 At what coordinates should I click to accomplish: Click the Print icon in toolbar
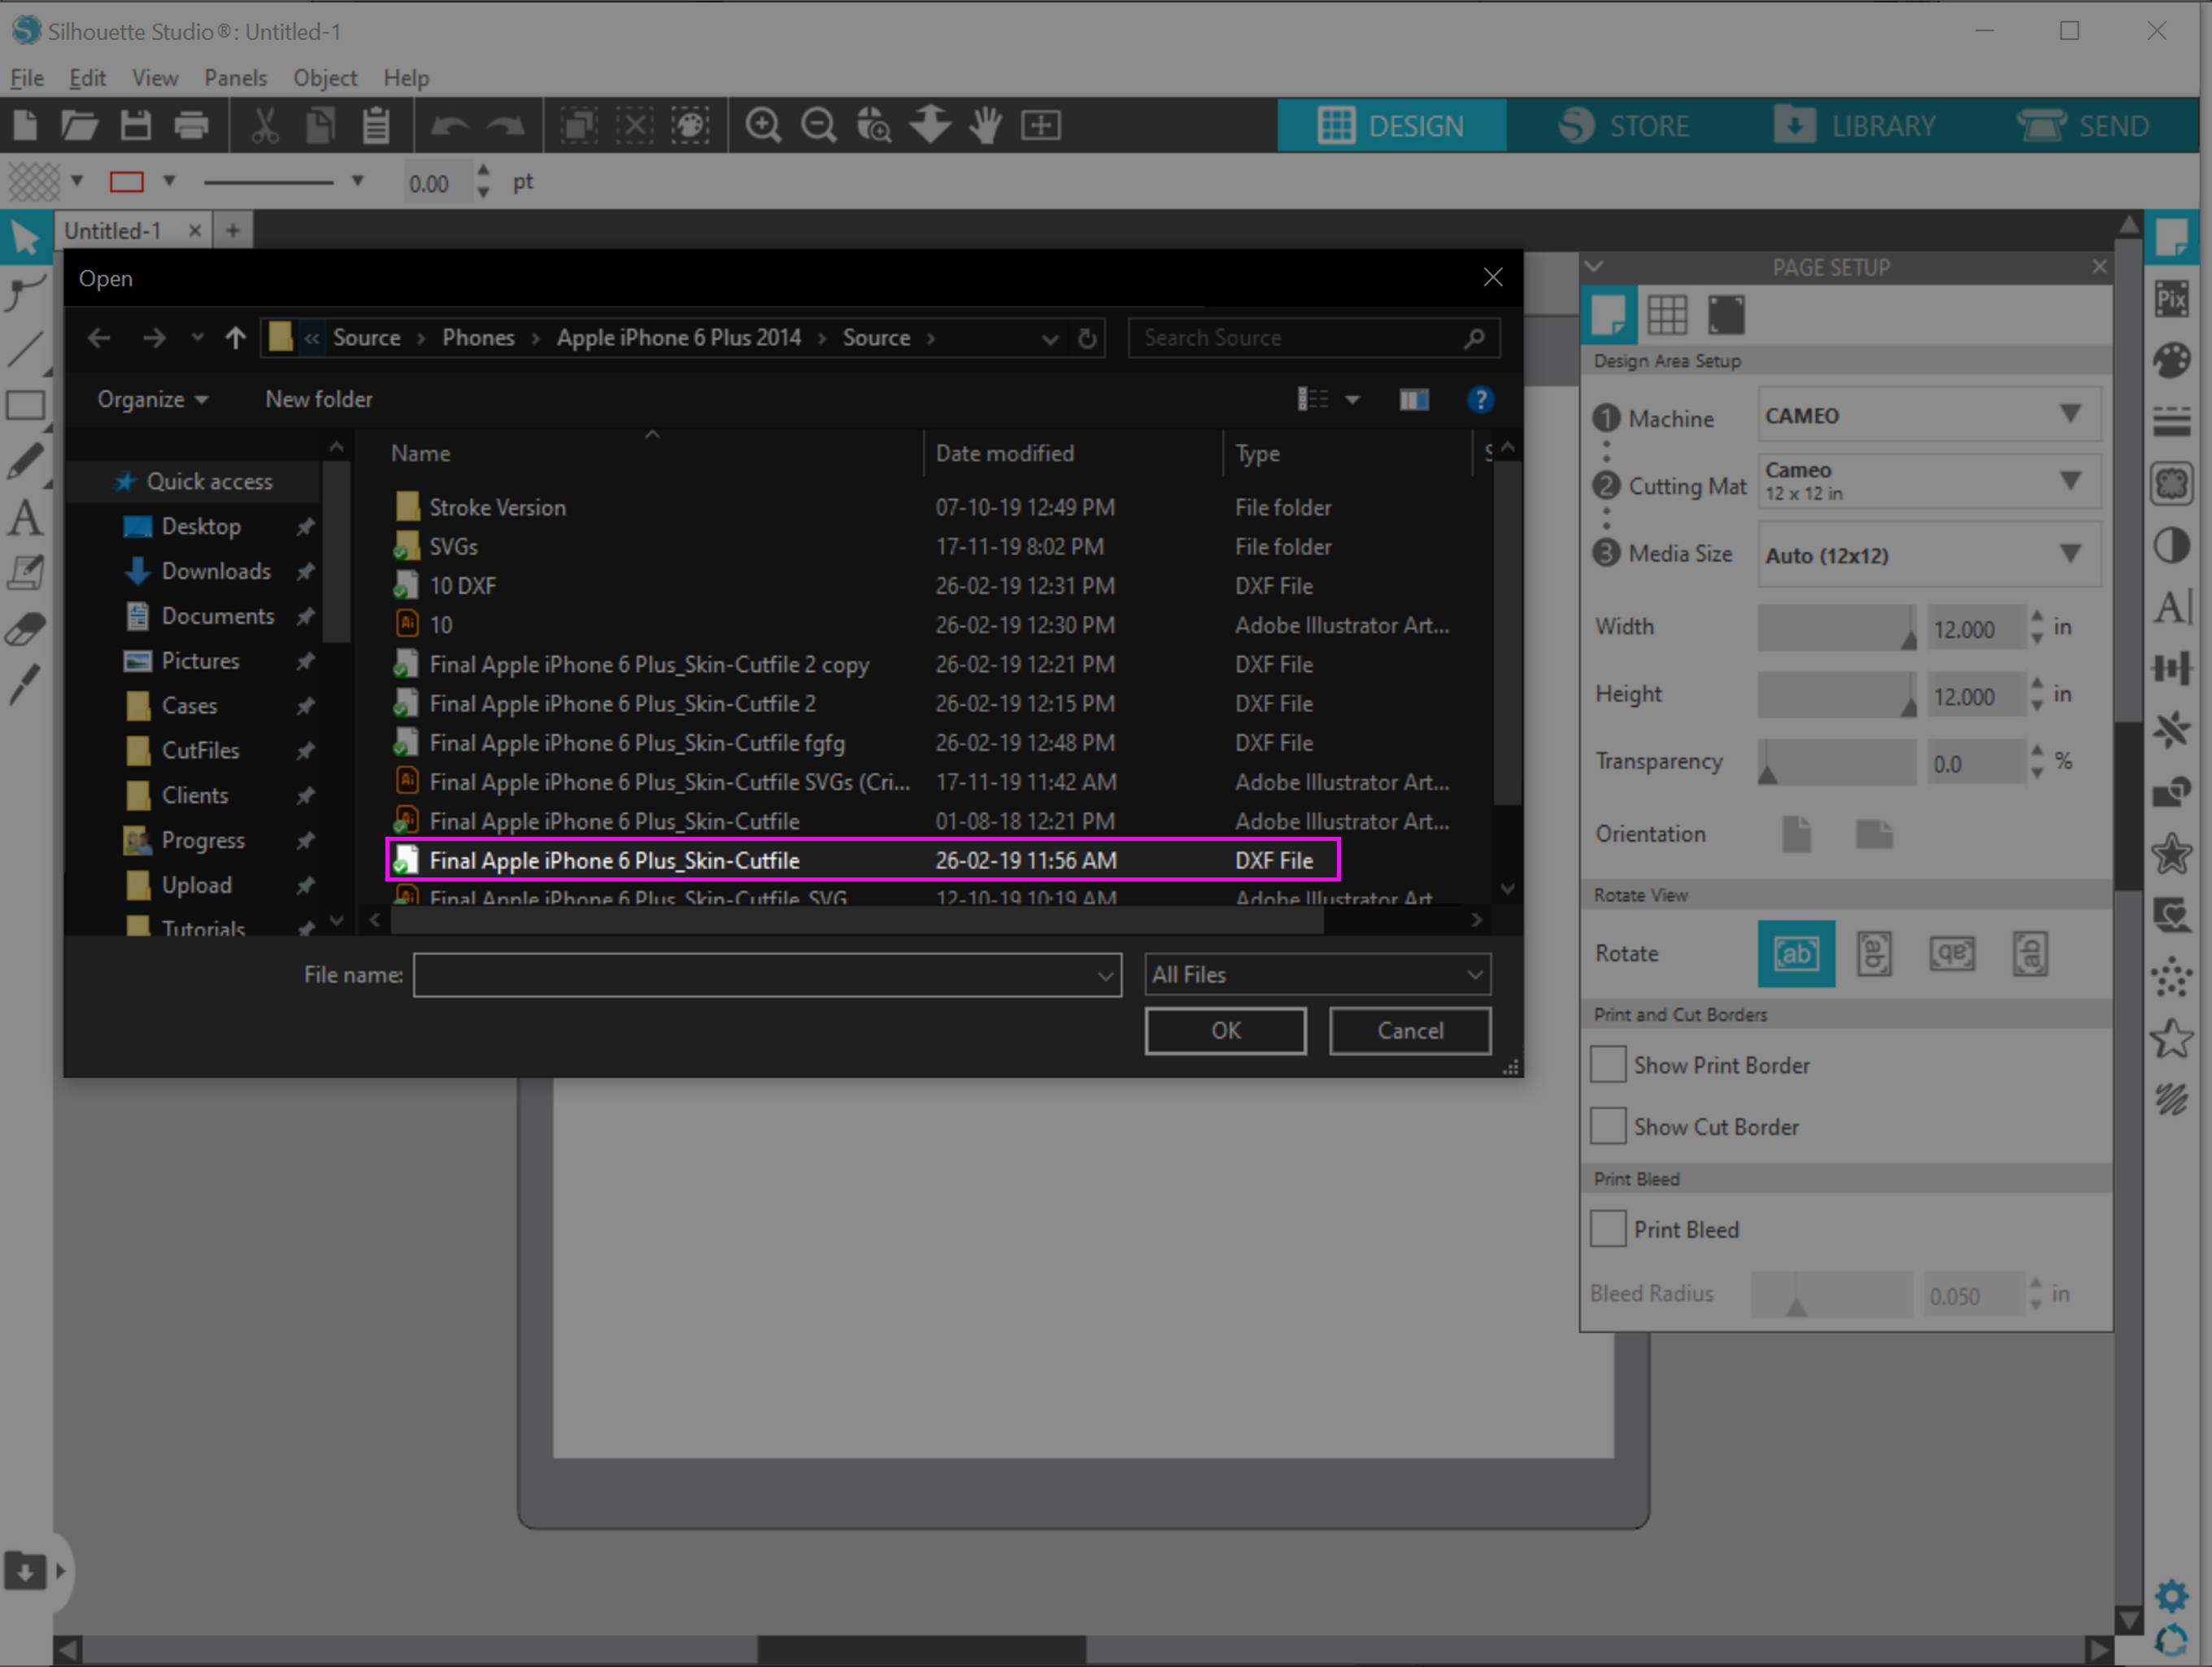(x=191, y=126)
